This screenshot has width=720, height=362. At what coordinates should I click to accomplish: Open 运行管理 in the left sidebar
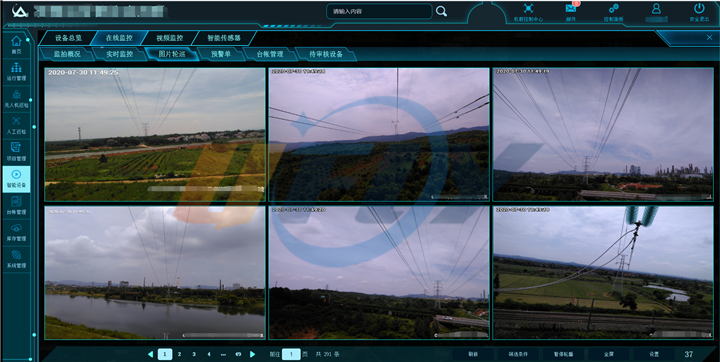click(16, 72)
